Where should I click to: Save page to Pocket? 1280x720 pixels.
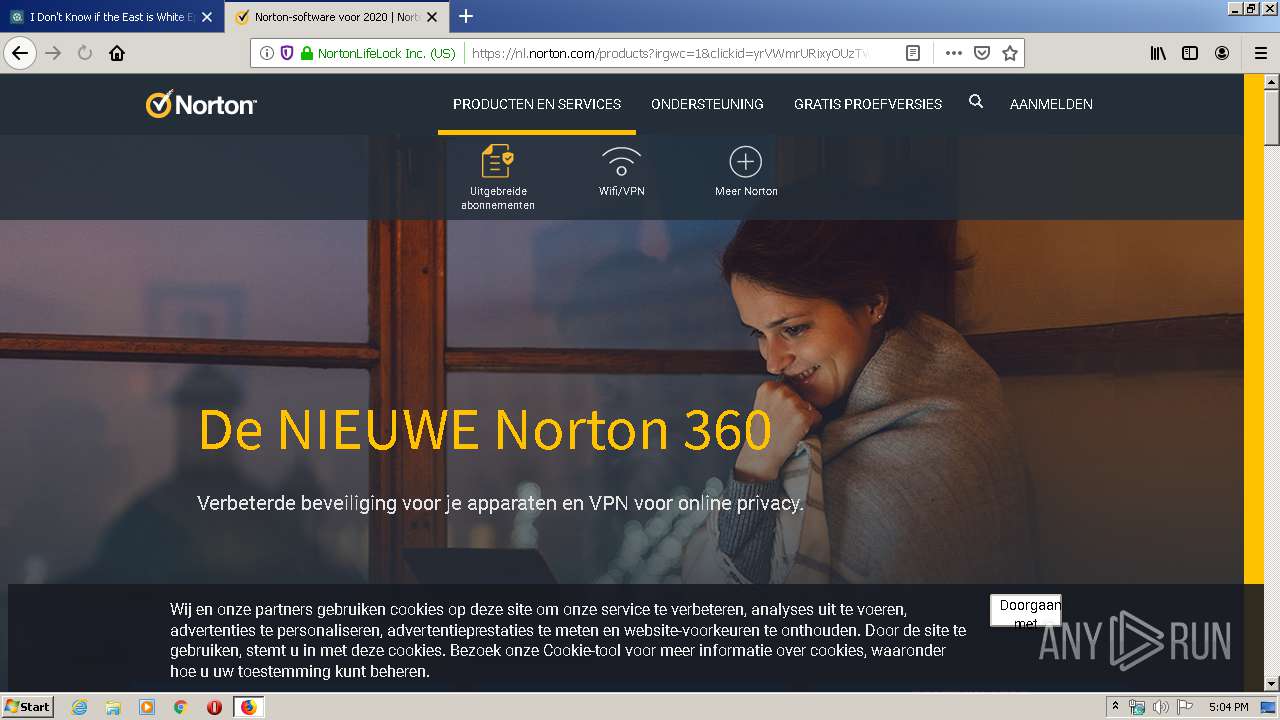[982, 53]
